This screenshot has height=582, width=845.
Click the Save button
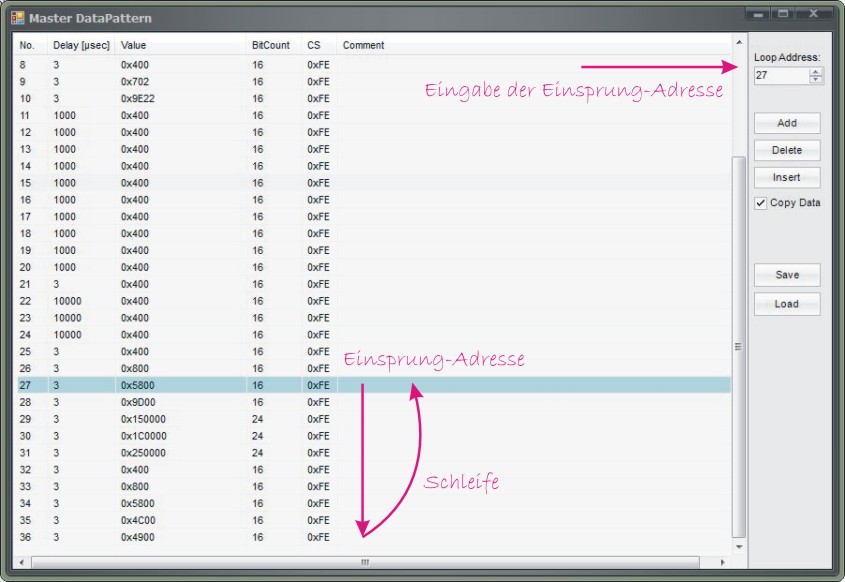click(x=787, y=275)
